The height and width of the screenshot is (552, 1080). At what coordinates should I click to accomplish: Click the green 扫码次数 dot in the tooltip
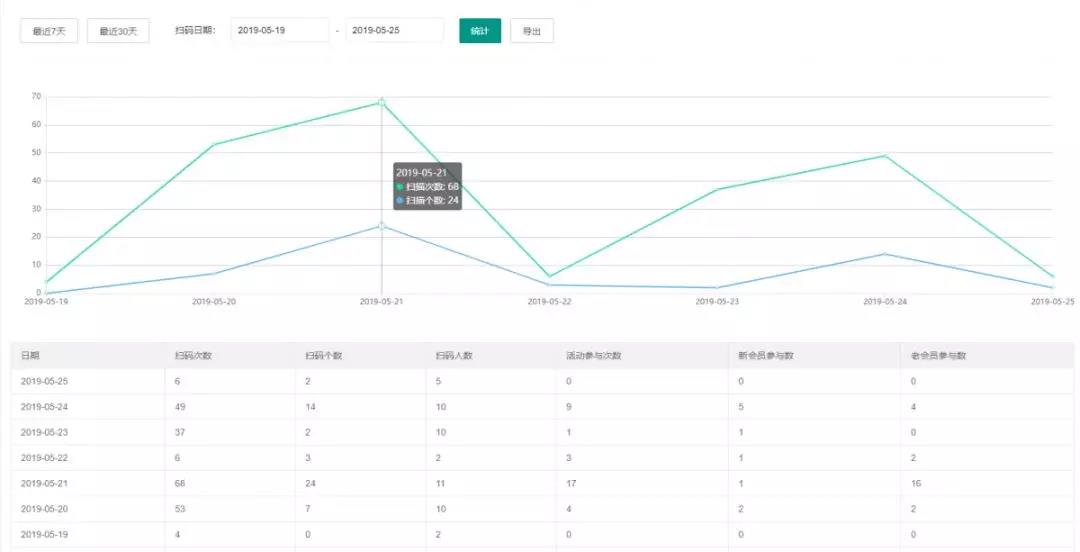point(400,187)
